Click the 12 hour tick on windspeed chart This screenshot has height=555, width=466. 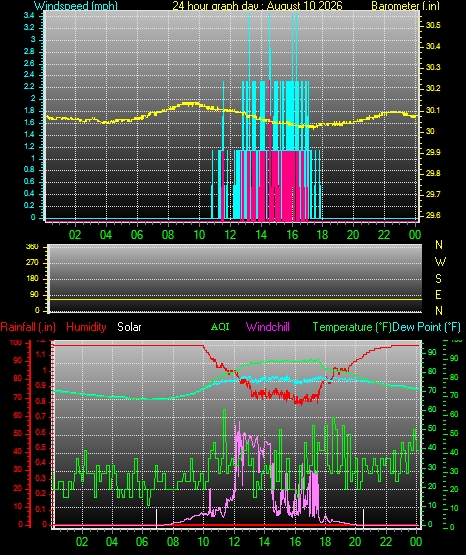tap(230, 234)
